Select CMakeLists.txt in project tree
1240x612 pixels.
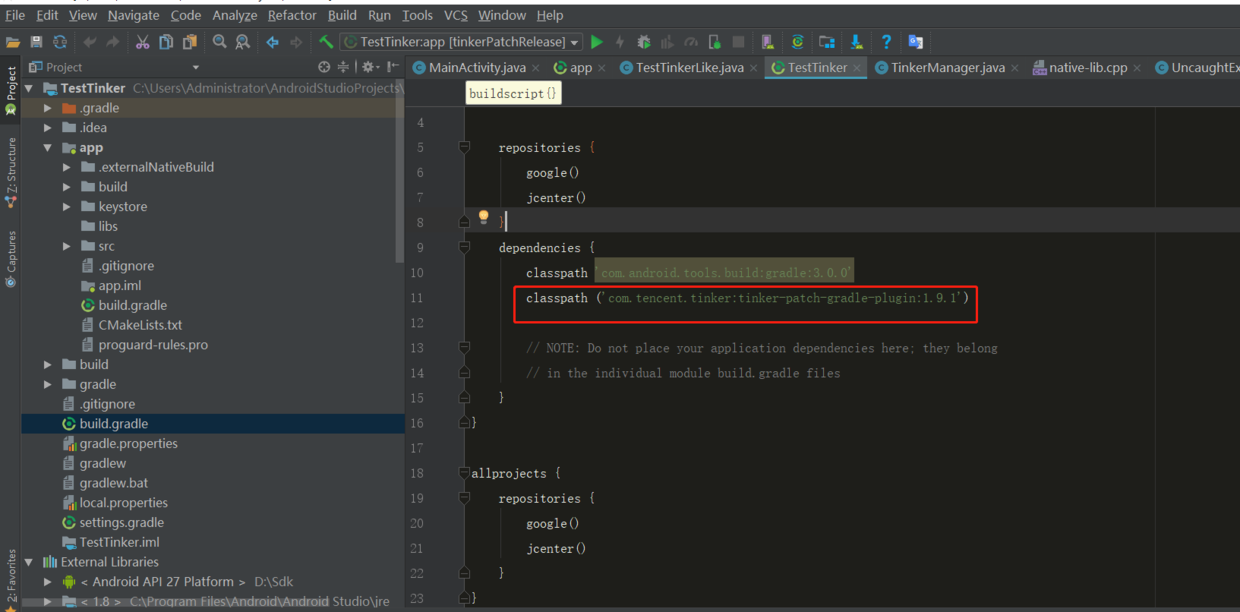pos(140,325)
